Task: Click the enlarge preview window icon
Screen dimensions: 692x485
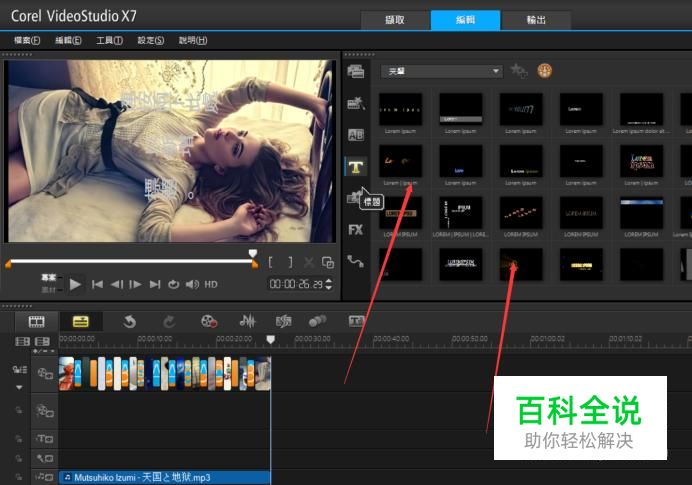Action: 328,263
